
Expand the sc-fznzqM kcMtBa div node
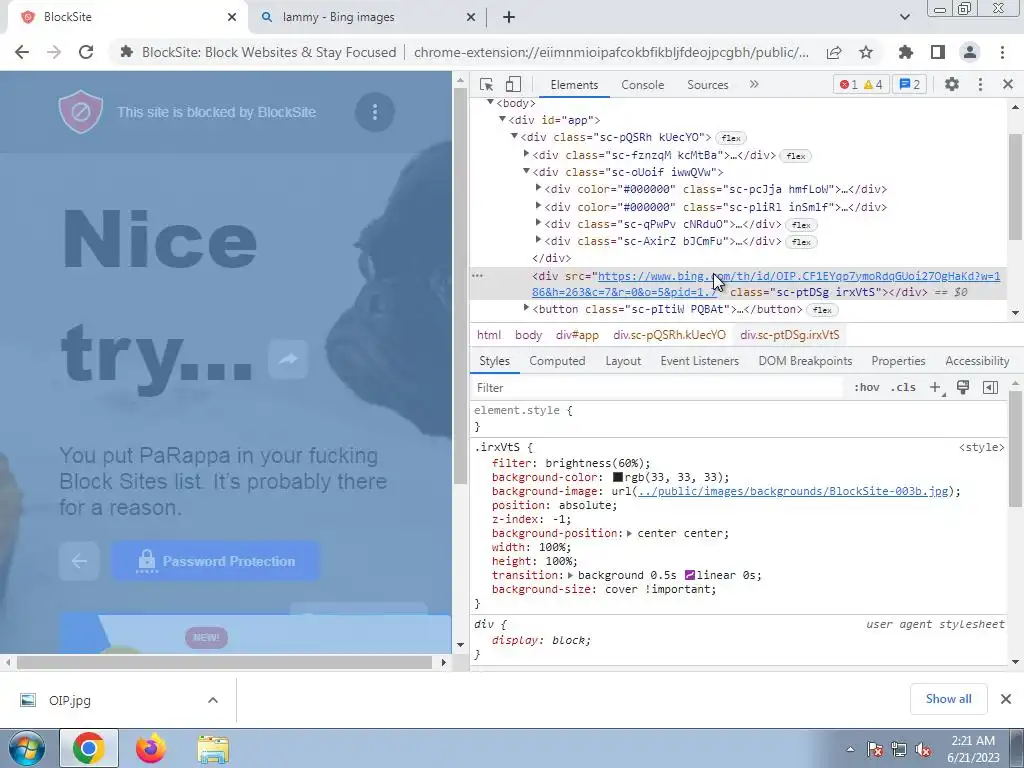526,154
